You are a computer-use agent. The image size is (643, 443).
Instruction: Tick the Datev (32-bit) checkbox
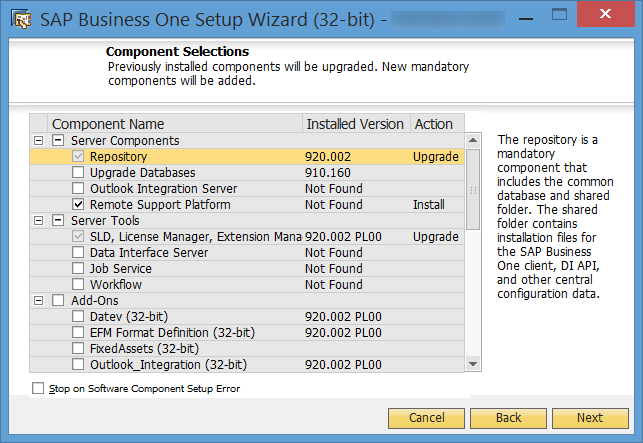[x=78, y=316]
